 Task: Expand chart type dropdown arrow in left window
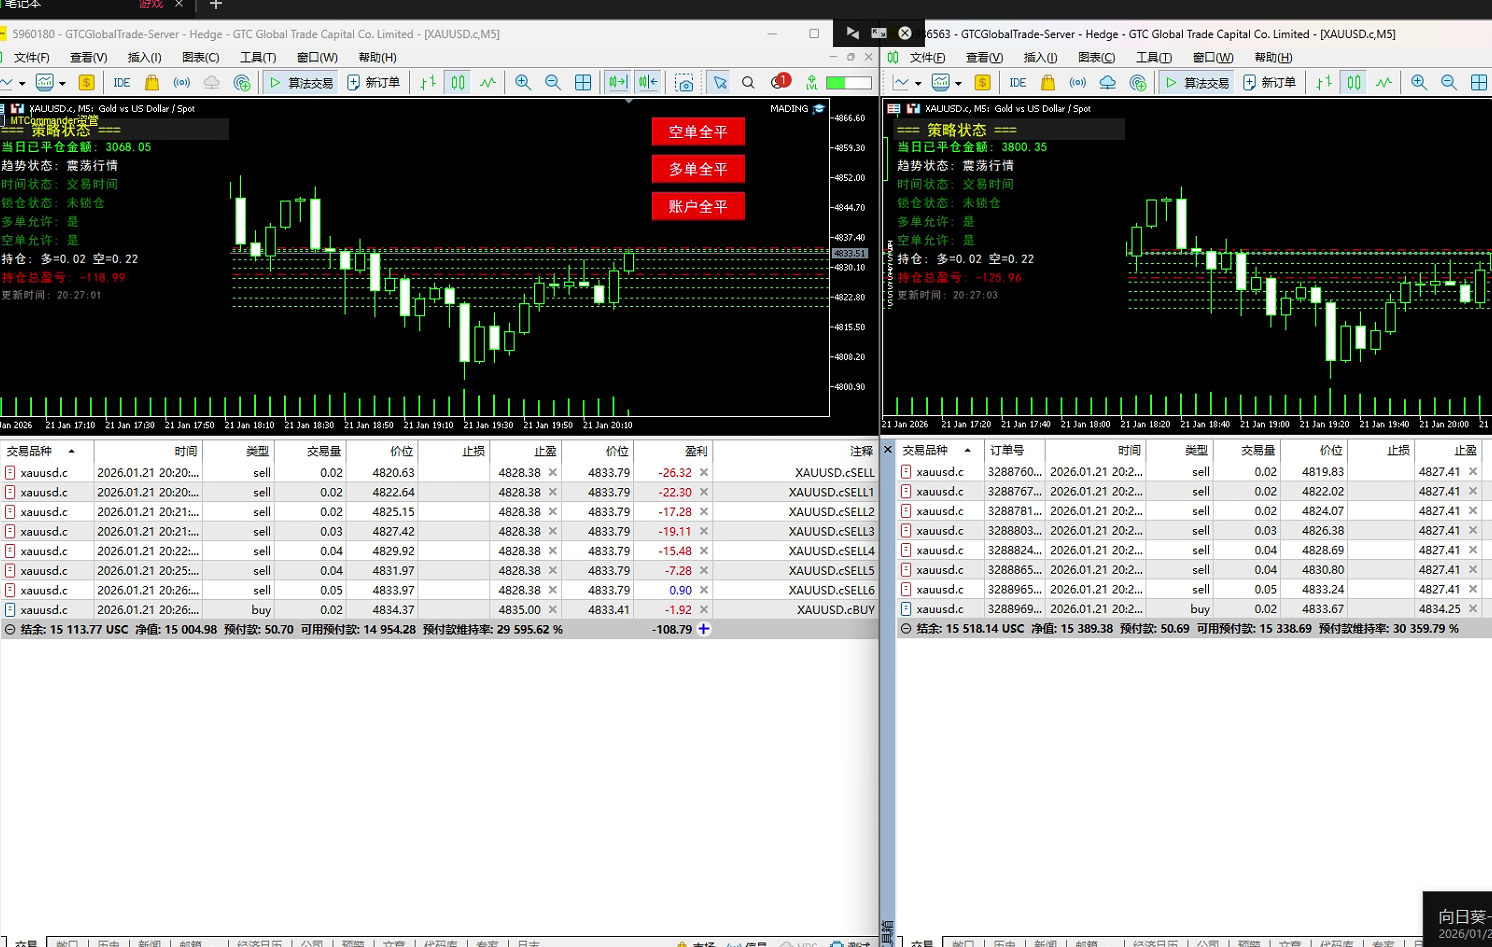(22, 84)
